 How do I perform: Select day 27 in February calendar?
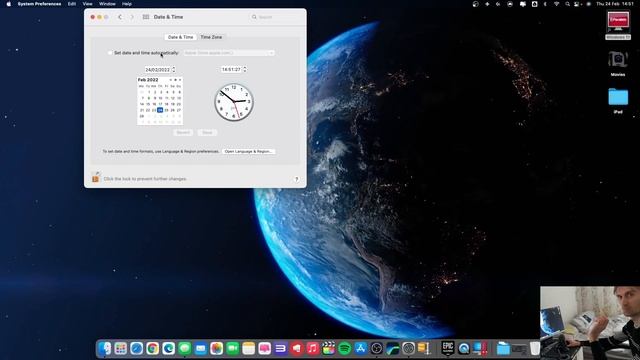point(179,110)
